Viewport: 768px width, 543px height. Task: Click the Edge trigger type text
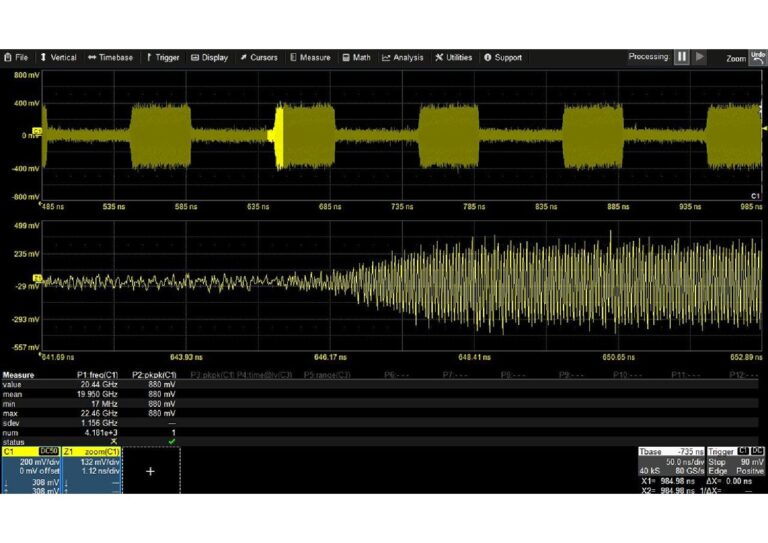(x=716, y=471)
